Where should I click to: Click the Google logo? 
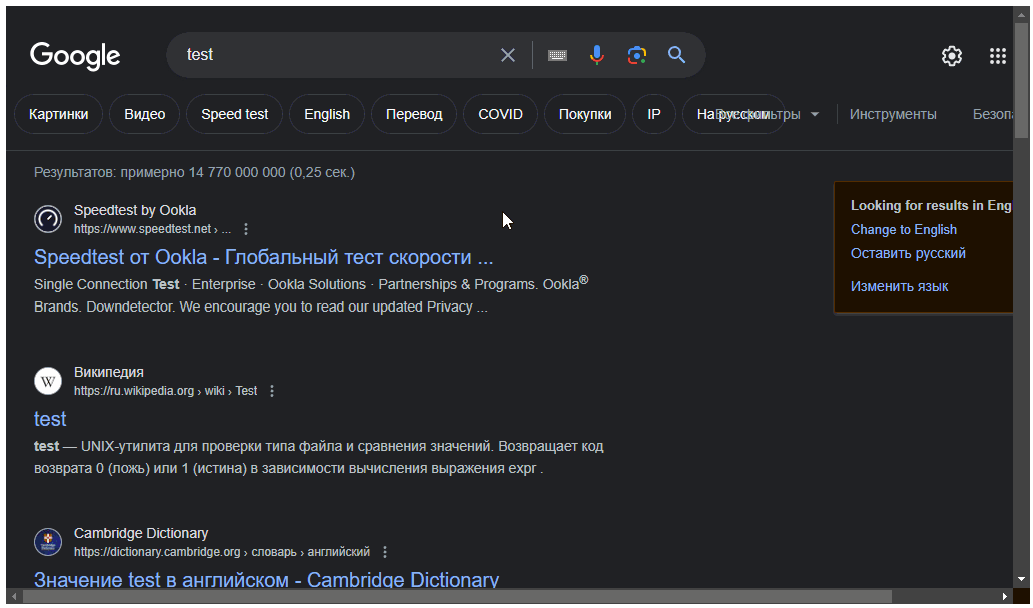click(75, 56)
